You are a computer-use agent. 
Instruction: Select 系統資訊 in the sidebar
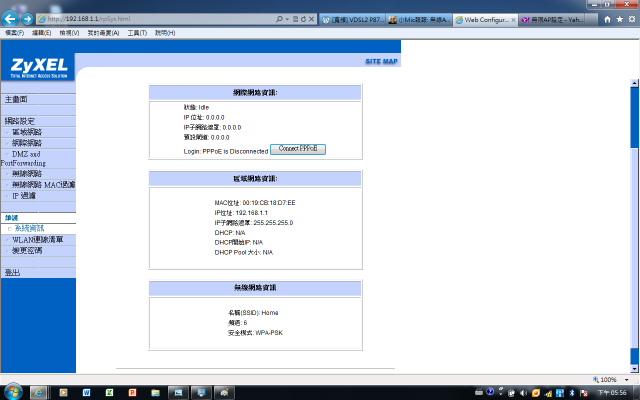(x=29, y=228)
